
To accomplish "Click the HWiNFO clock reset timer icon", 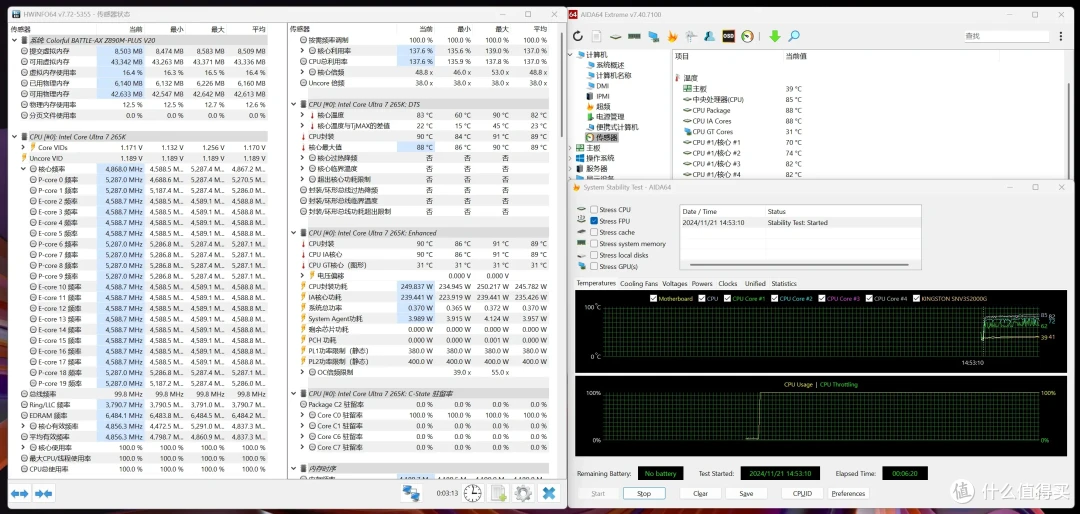I will pyautogui.click(x=472, y=493).
